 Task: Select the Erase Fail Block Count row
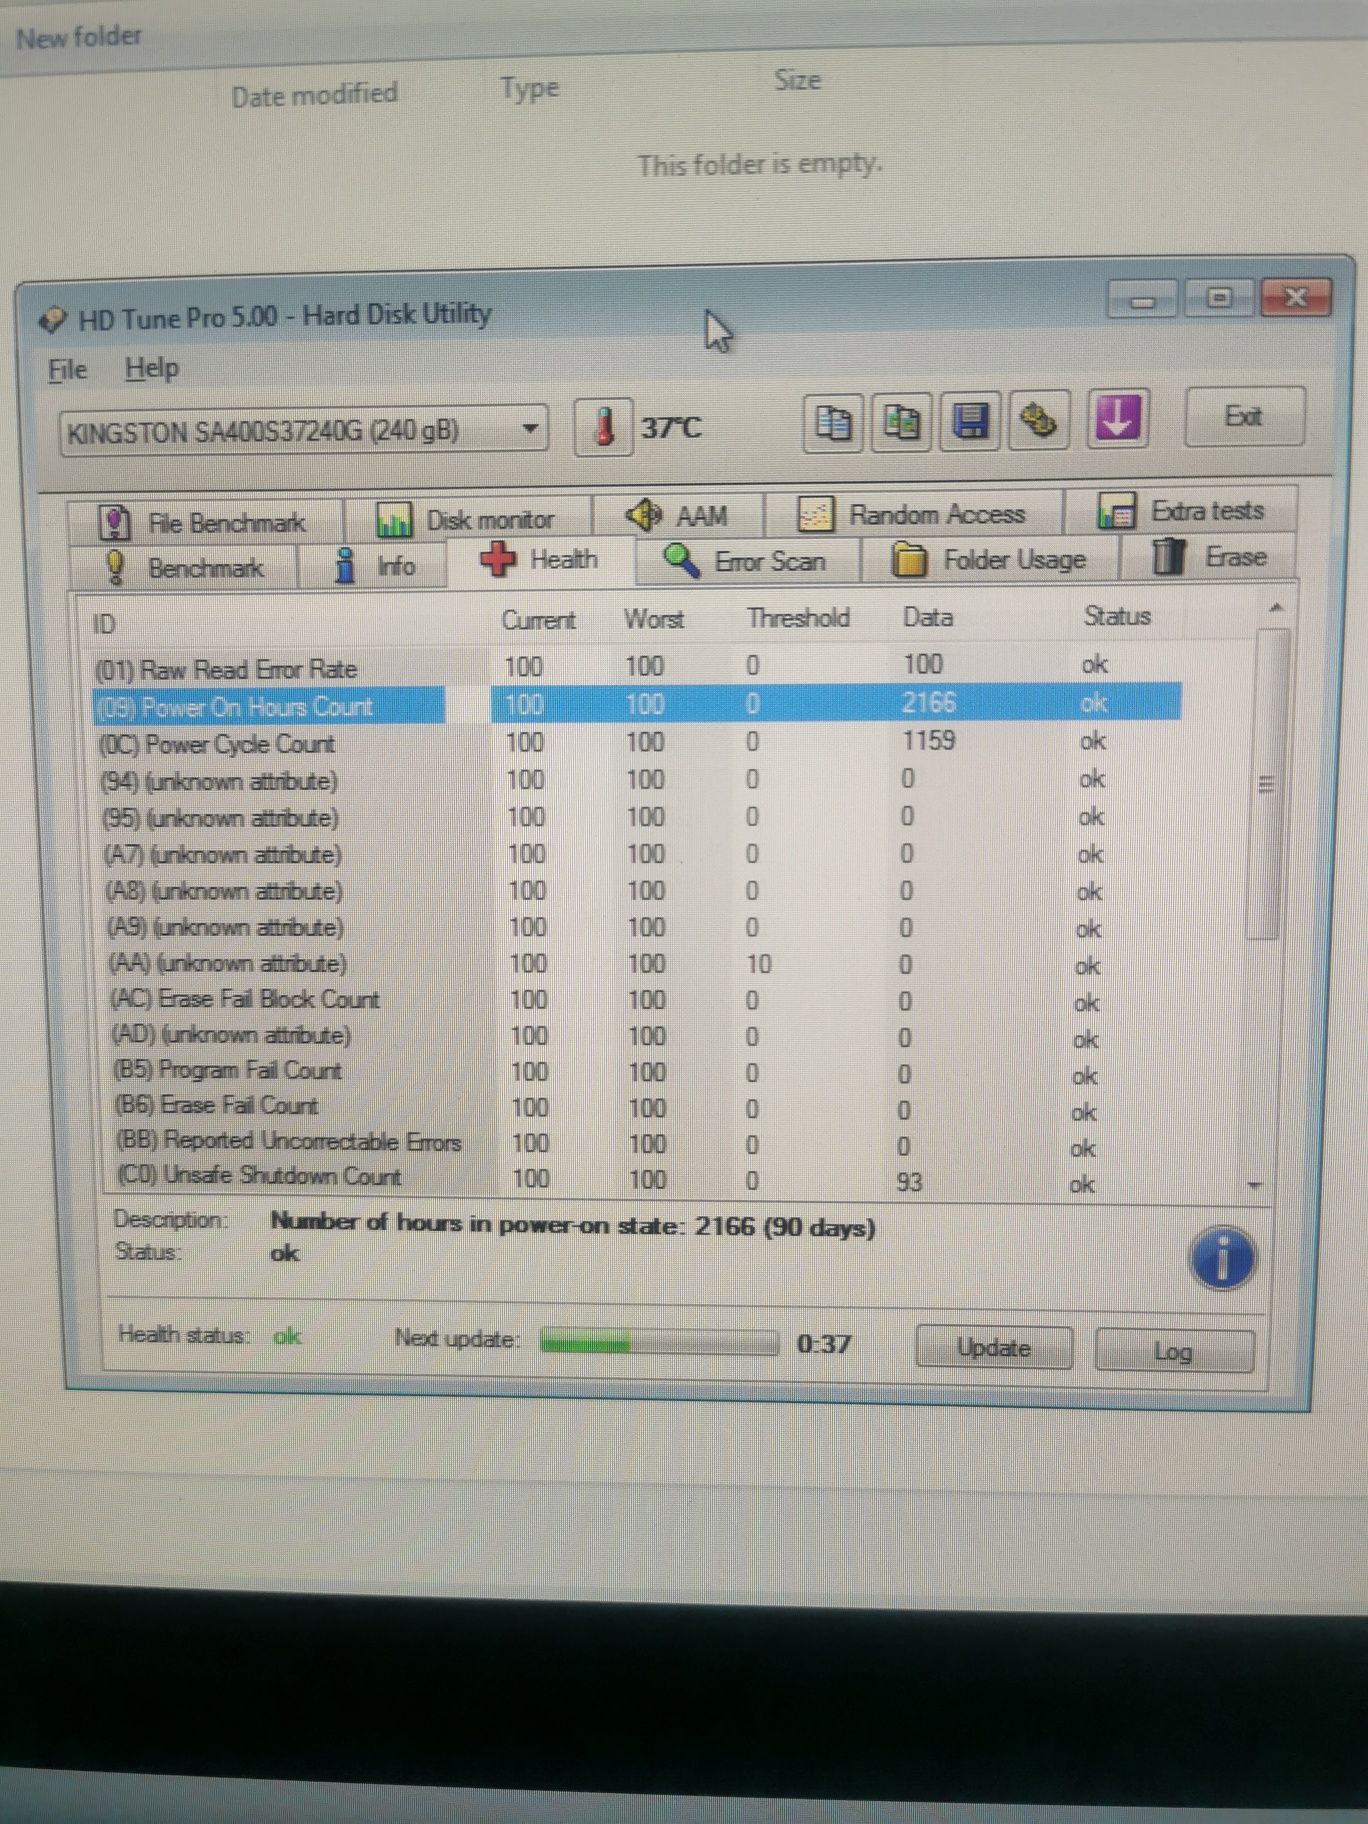(x=638, y=1000)
